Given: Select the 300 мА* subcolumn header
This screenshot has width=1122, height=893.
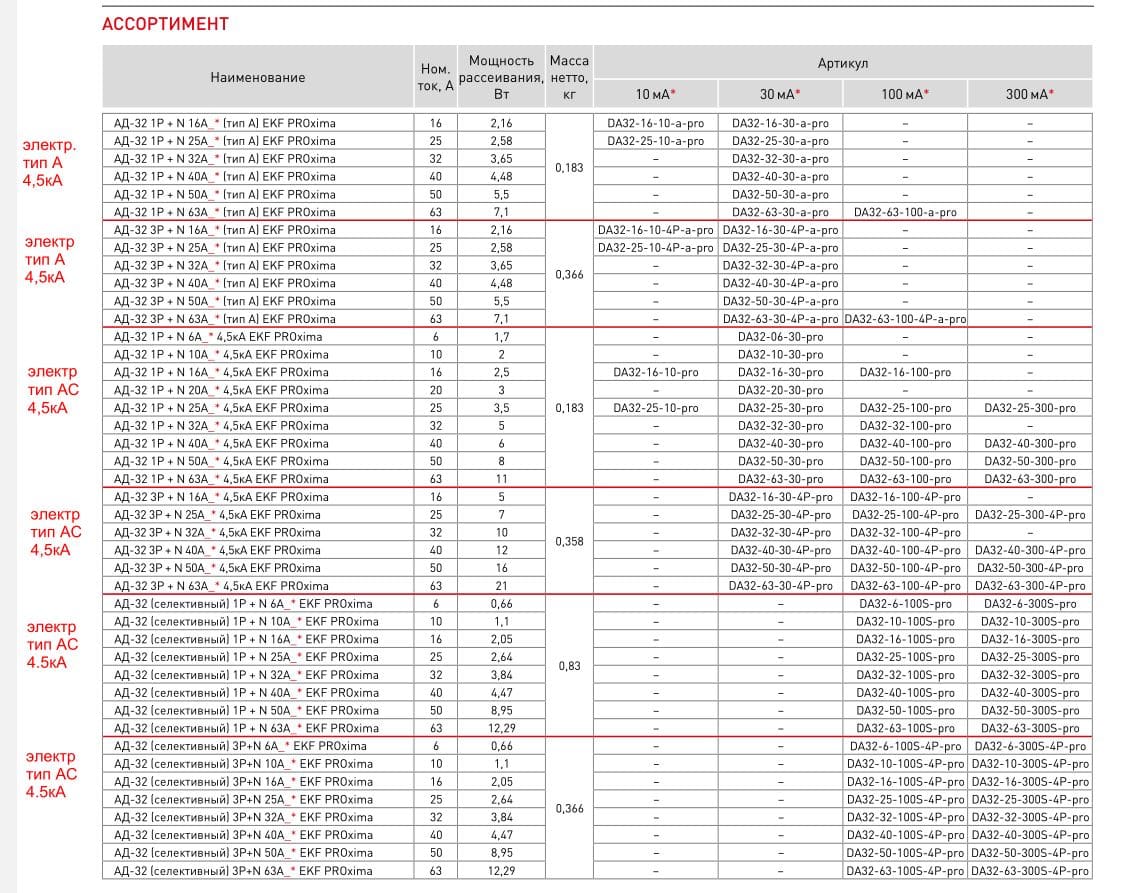Looking at the screenshot, I should pyautogui.click(x=1029, y=94).
